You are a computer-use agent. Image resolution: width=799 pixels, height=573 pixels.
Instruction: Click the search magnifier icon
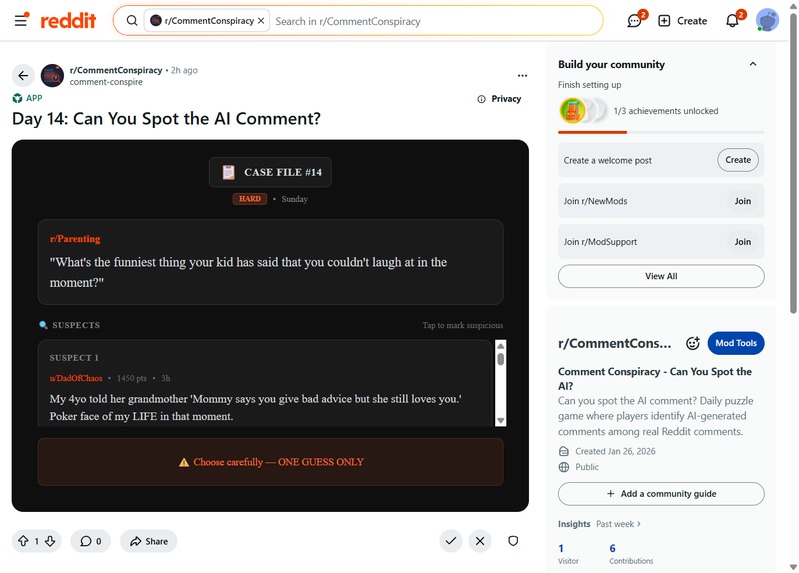point(132,21)
